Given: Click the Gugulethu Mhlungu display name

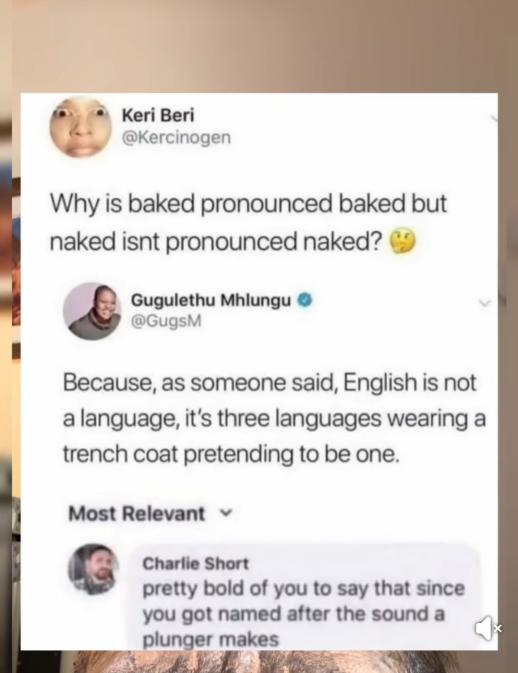Looking at the screenshot, I should [x=211, y=300].
